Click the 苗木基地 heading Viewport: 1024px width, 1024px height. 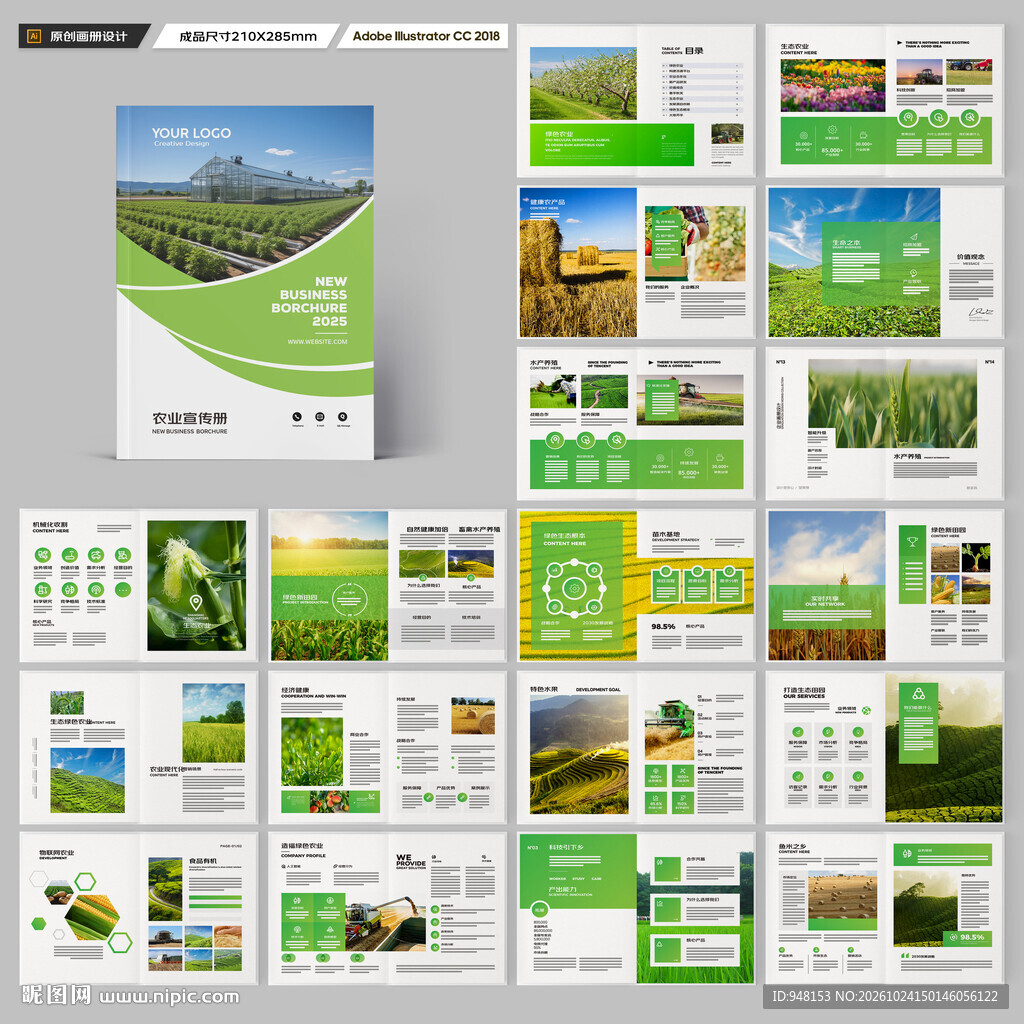(x=666, y=534)
